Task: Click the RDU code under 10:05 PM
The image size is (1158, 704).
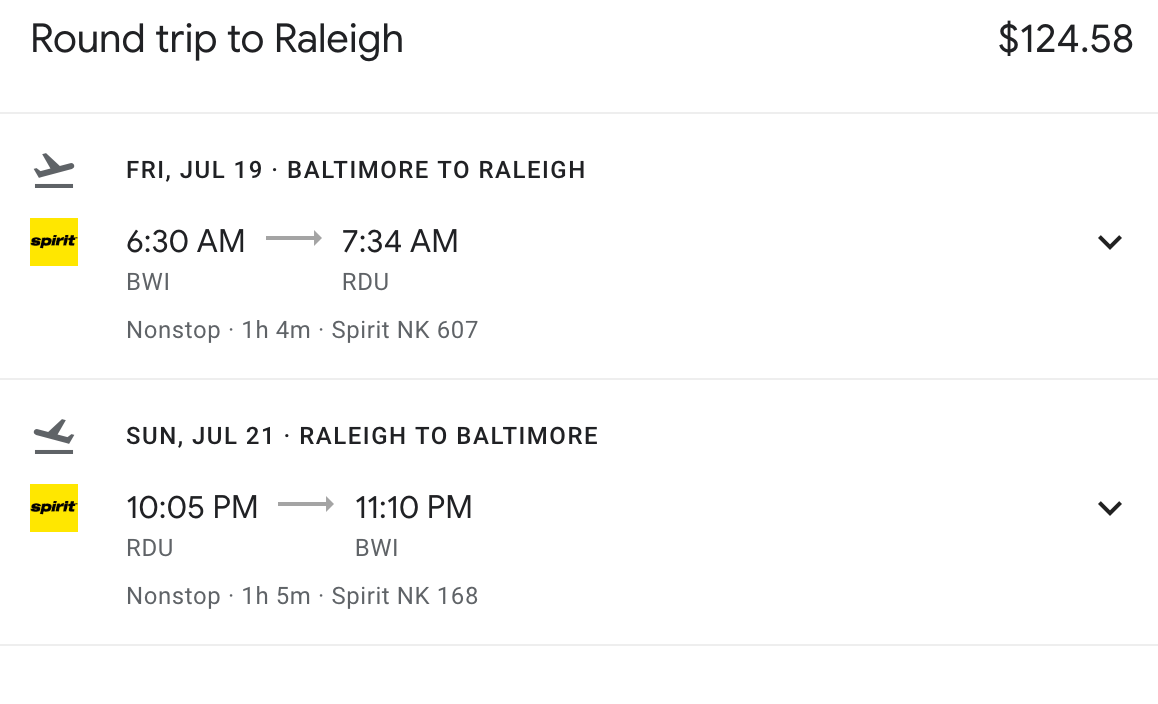Action: [150, 548]
